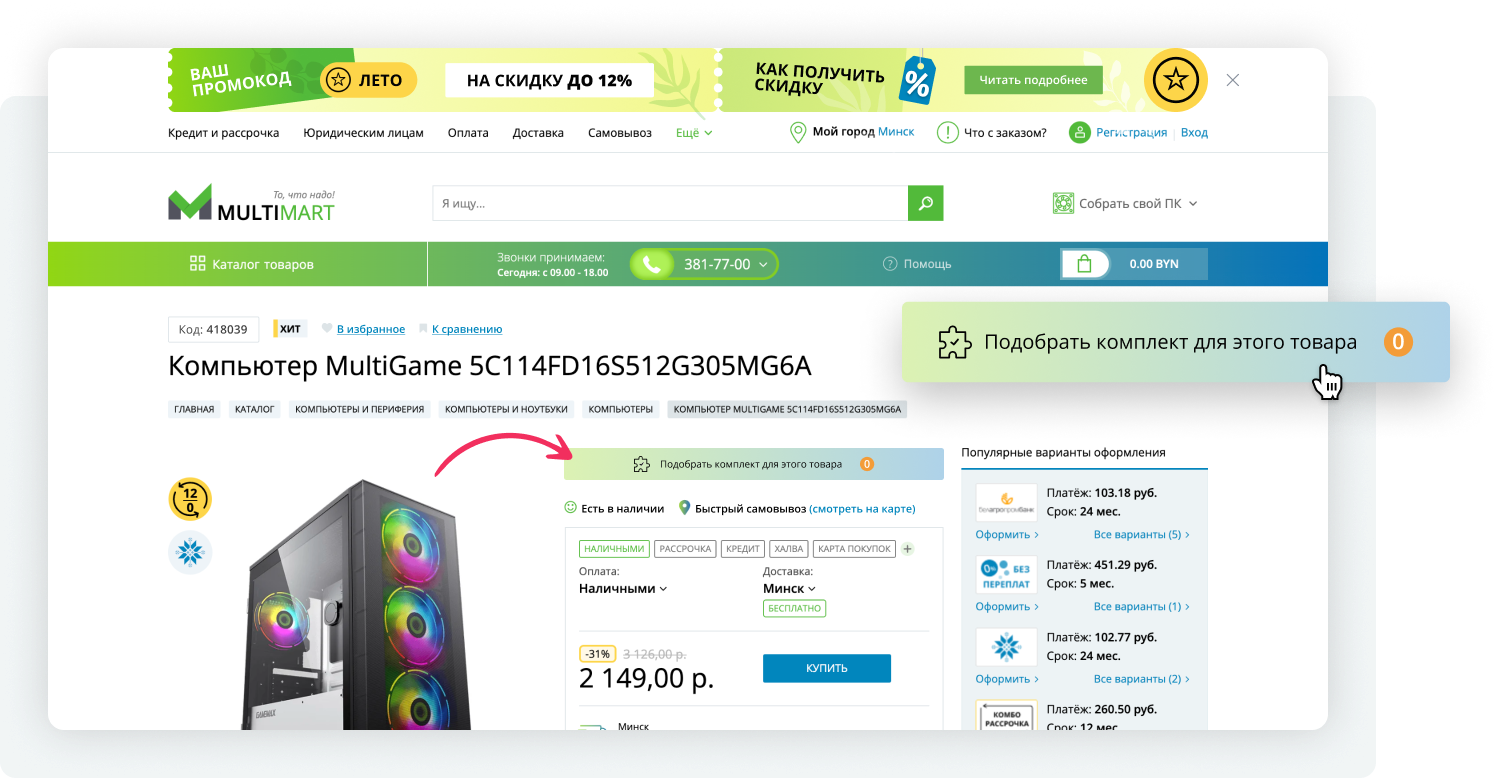
Task: Add product via 'В избранное' link
Action: pyautogui.click(x=371, y=329)
